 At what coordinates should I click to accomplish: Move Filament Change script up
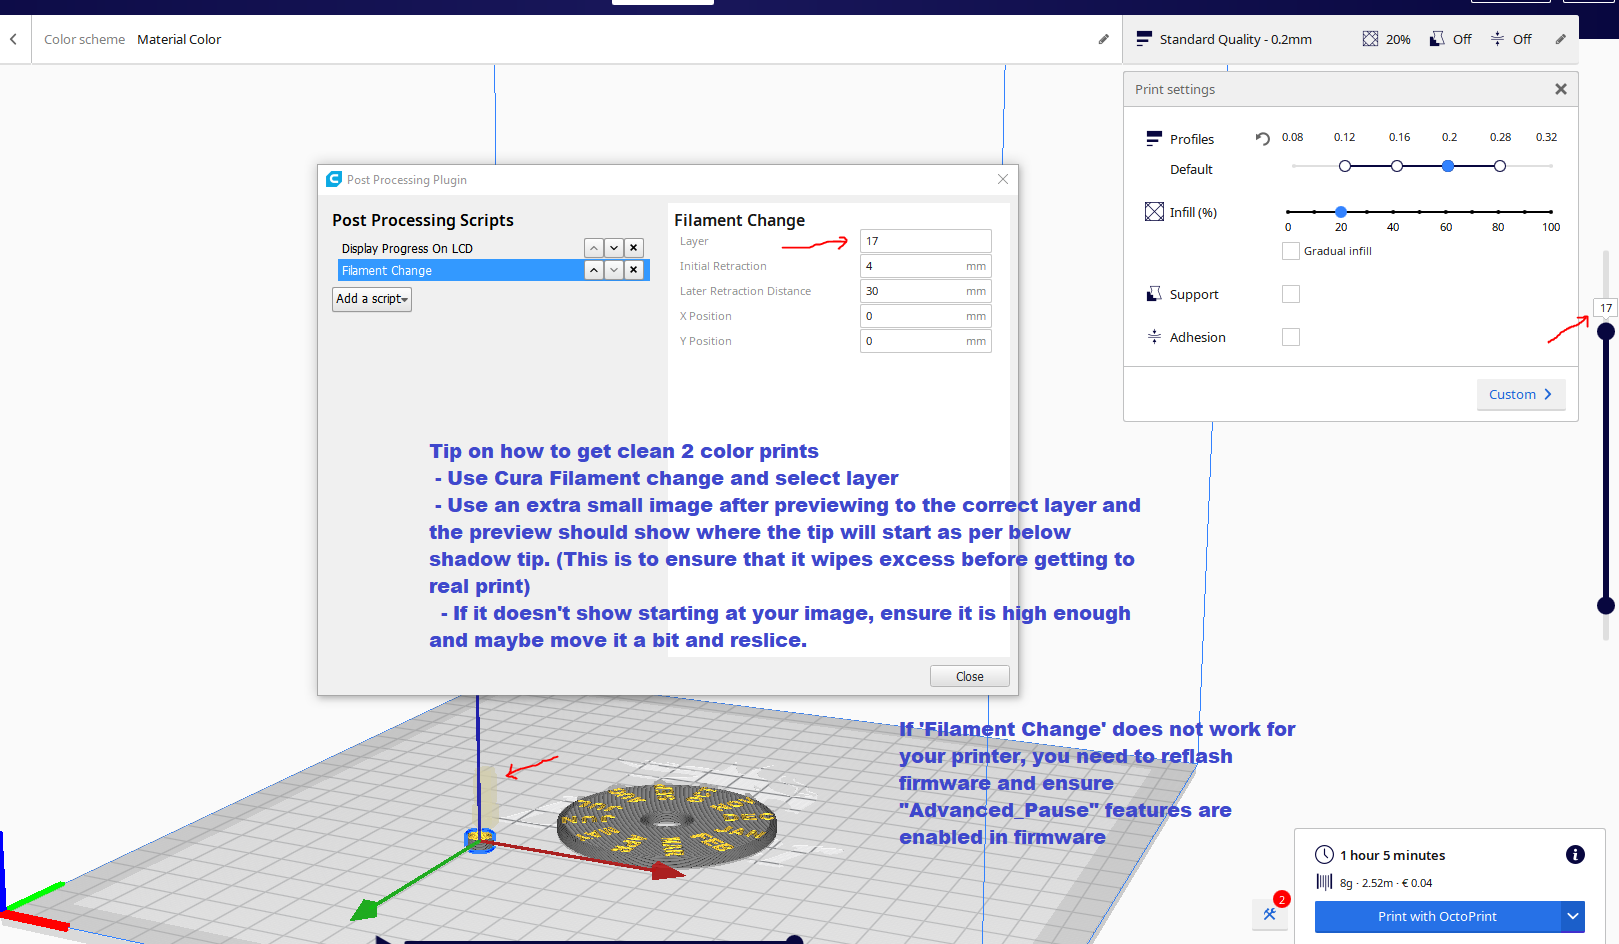[x=594, y=270]
